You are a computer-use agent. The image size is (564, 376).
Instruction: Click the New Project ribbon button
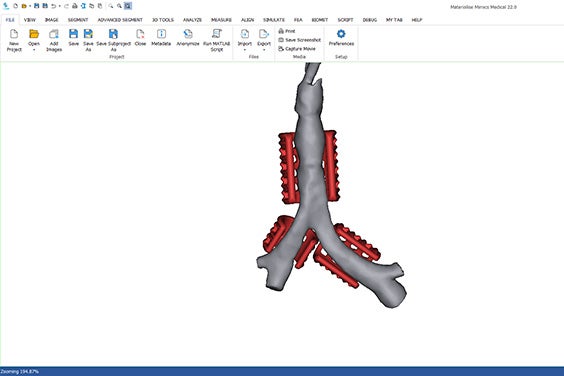click(x=14, y=40)
